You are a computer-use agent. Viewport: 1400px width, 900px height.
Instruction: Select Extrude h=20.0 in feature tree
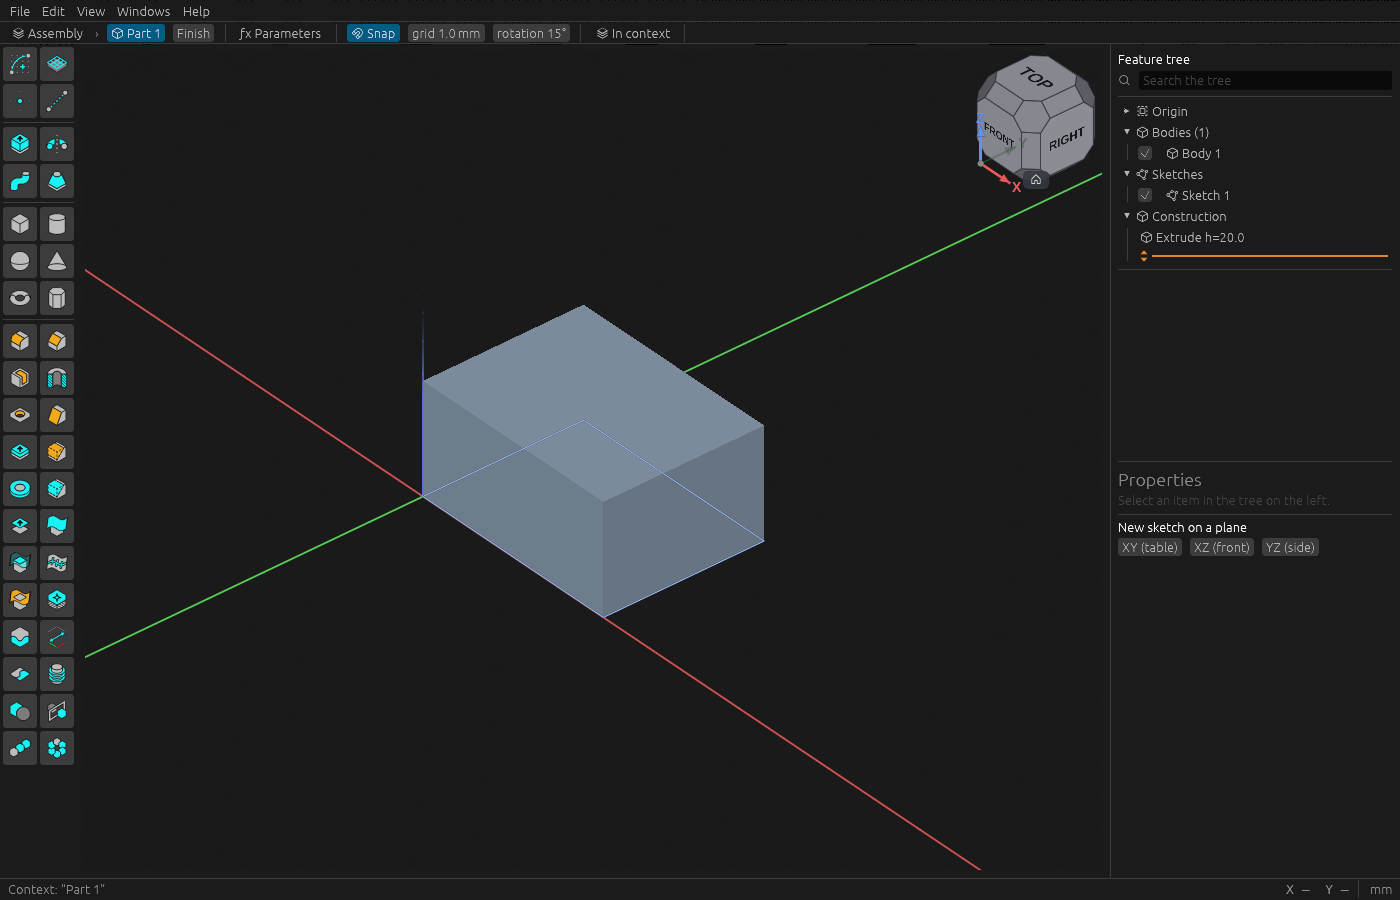1200,237
